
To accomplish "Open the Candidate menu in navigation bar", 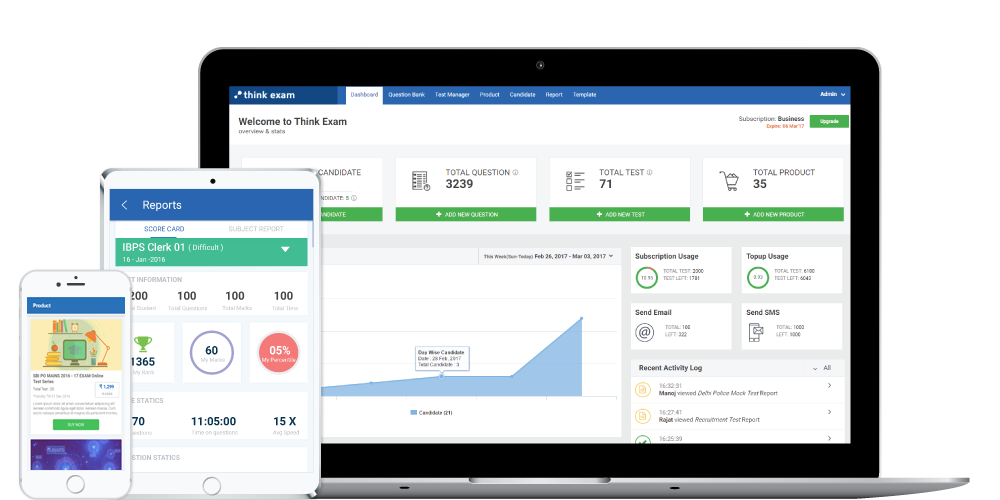I will [x=522, y=95].
